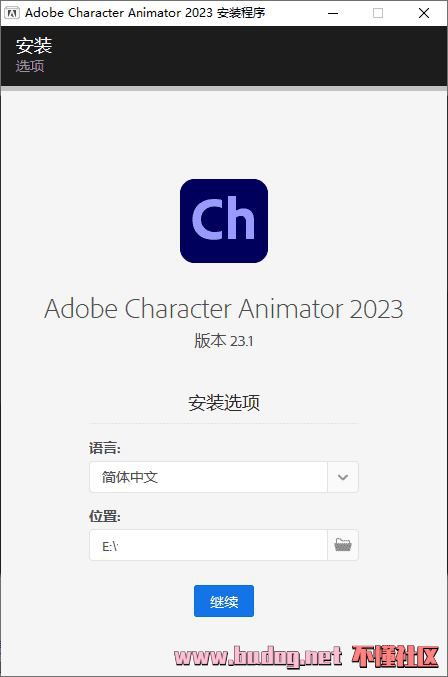Click the 选项 subtitle in header

coord(30,66)
